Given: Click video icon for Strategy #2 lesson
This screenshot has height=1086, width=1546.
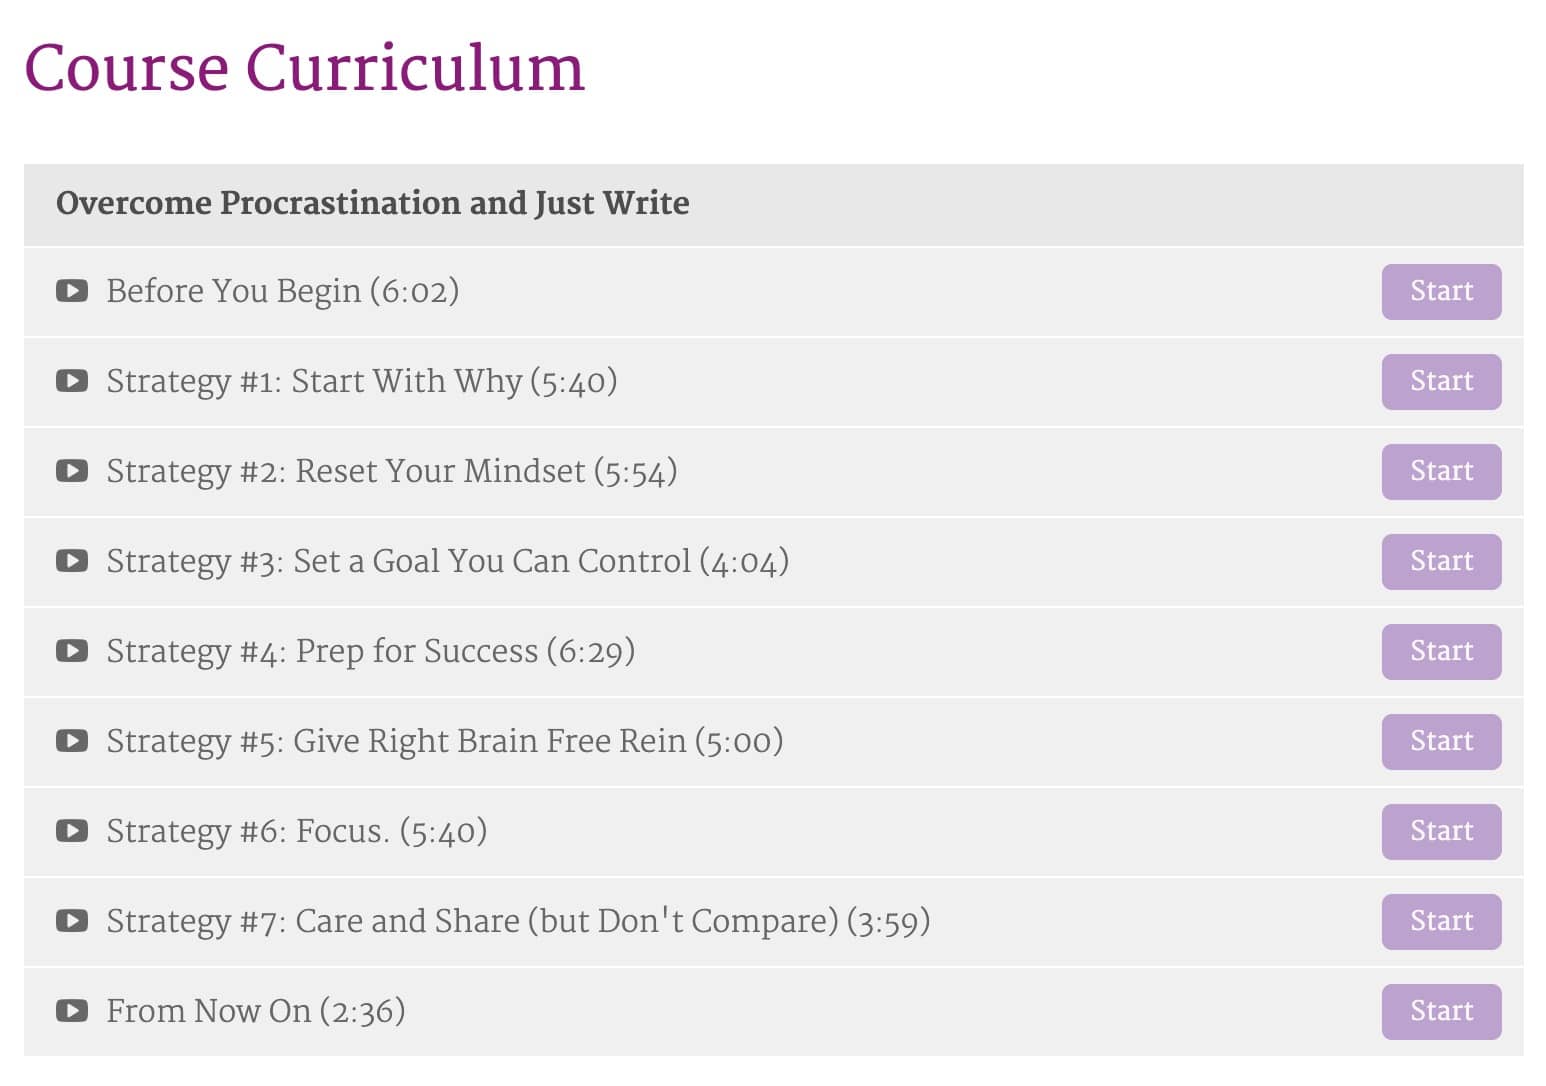Looking at the screenshot, I should coord(72,471).
